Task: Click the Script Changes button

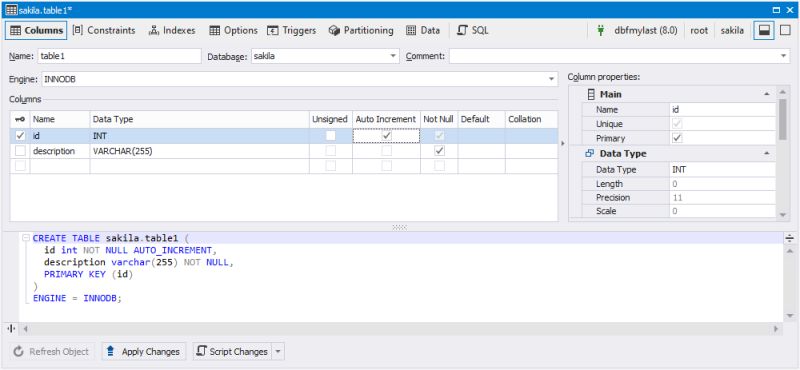Action: 233,352
